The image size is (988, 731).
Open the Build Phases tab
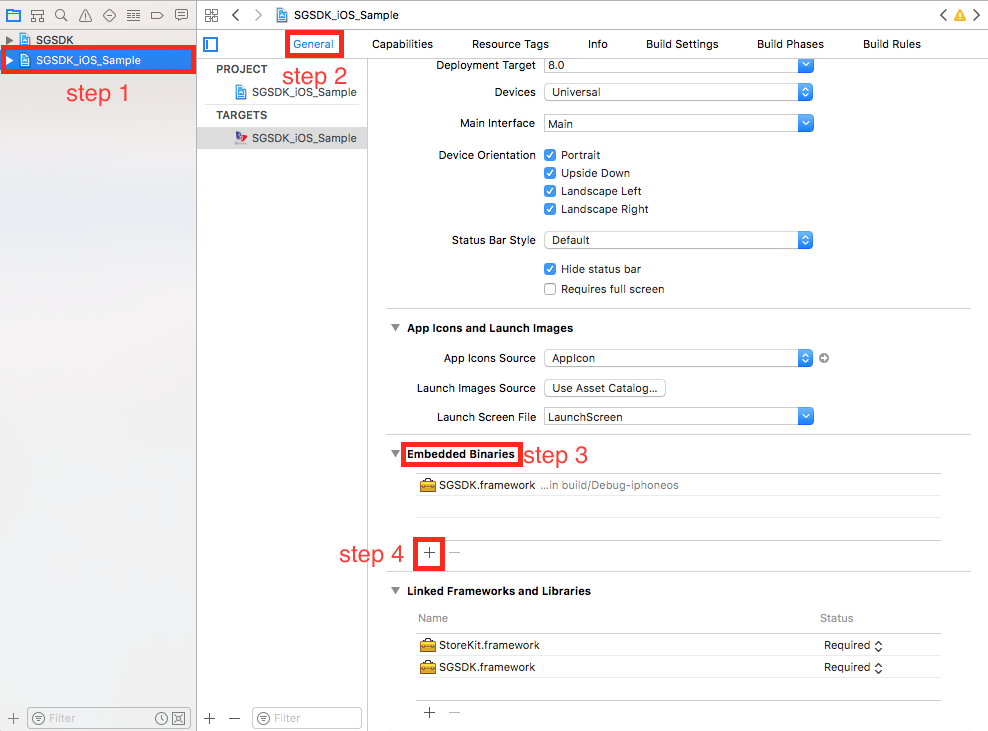point(790,44)
